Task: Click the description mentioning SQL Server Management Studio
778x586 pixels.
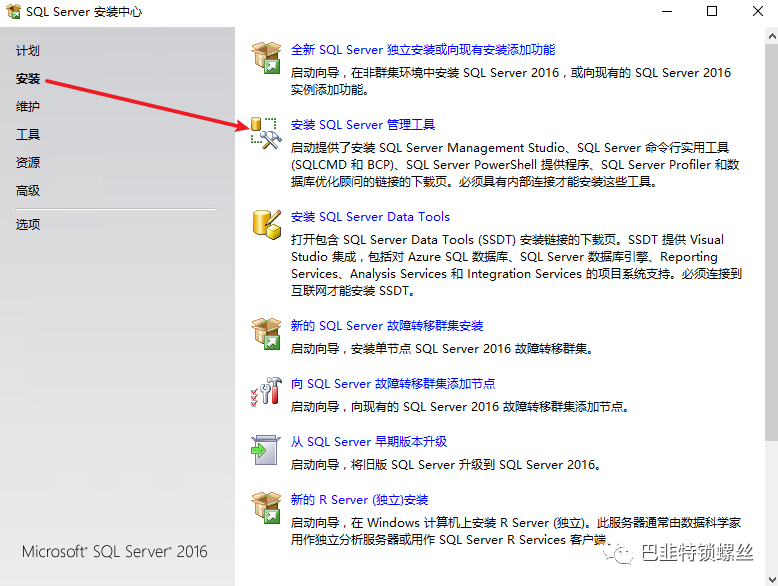Action: pyautogui.click(x=515, y=165)
